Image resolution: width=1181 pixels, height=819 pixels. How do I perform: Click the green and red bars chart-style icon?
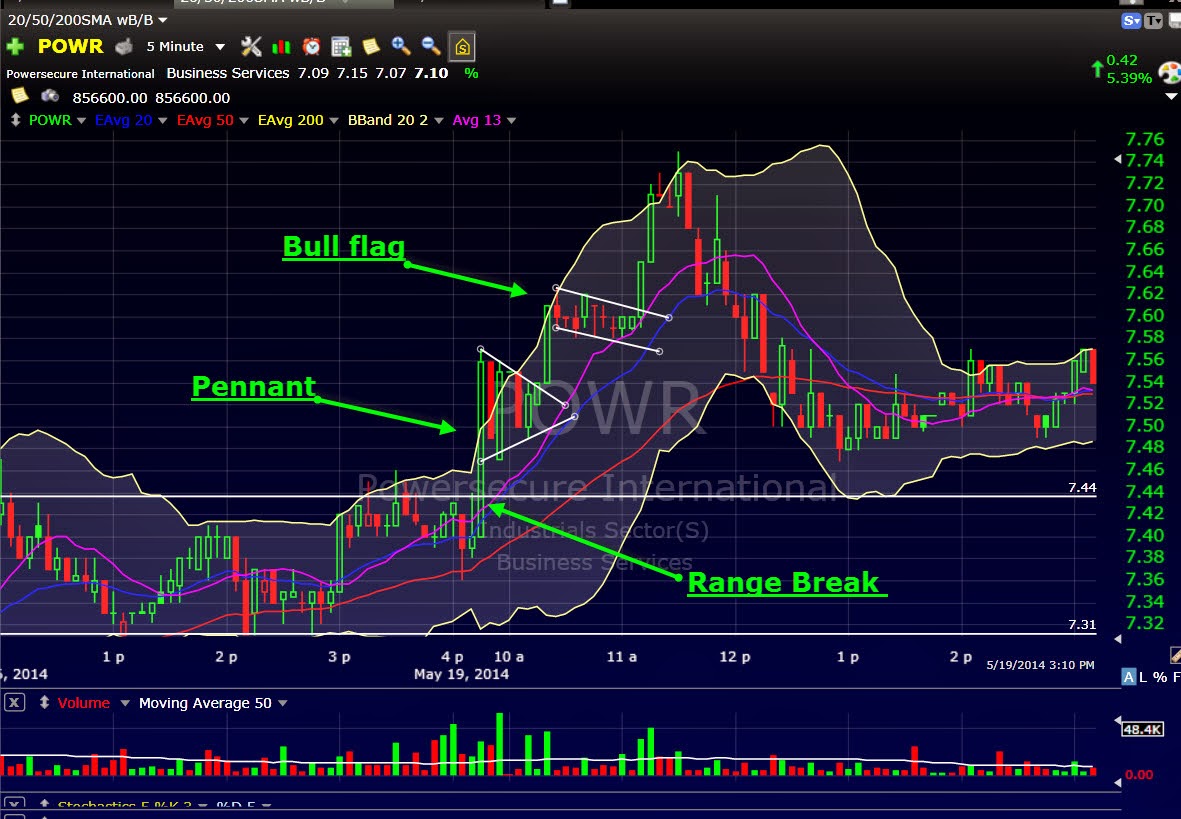pos(281,47)
